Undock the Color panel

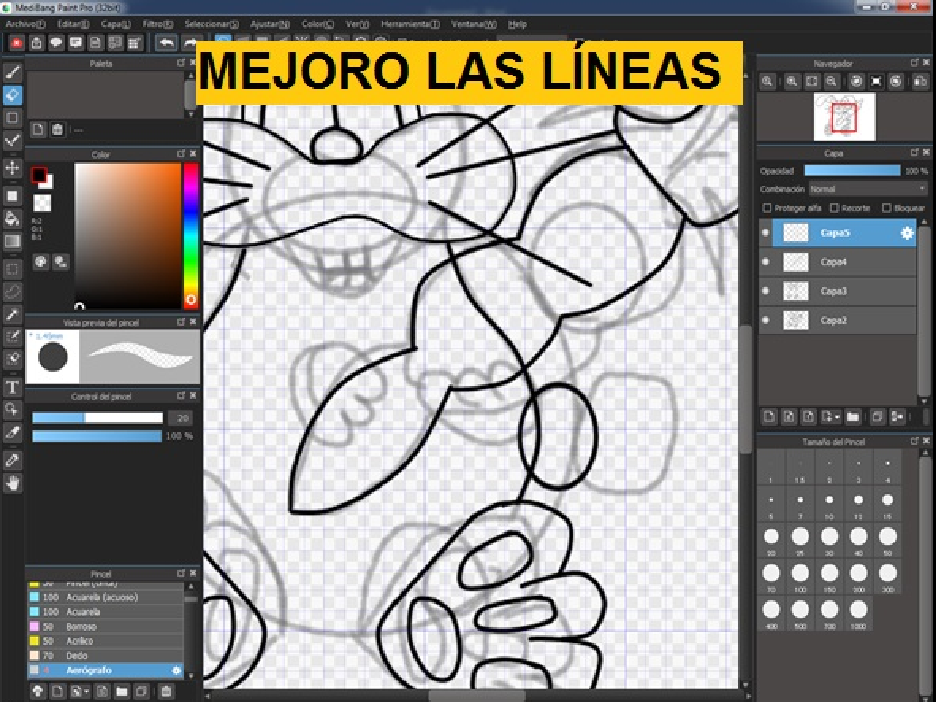pyautogui.click(x=181, y=154)
